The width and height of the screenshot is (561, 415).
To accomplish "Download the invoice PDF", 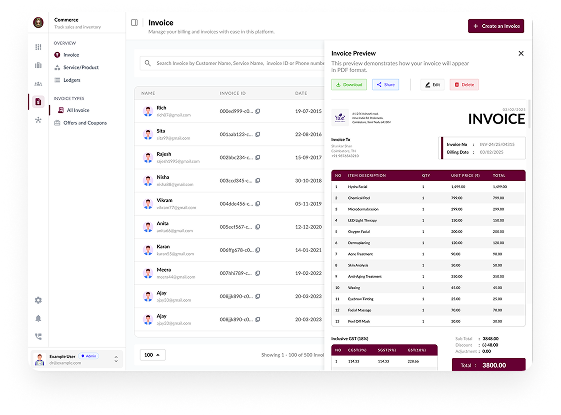I will point(349,85).
